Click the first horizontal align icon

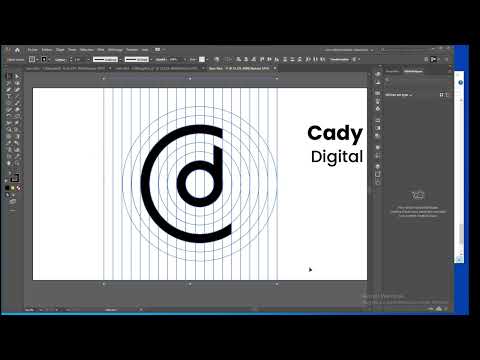[239, 59]
